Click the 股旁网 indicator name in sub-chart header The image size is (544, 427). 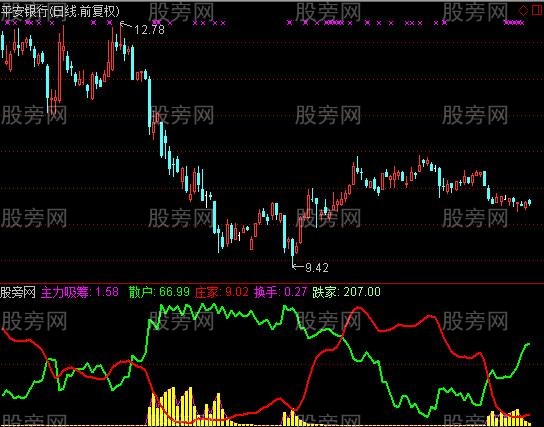coord(18,292)
